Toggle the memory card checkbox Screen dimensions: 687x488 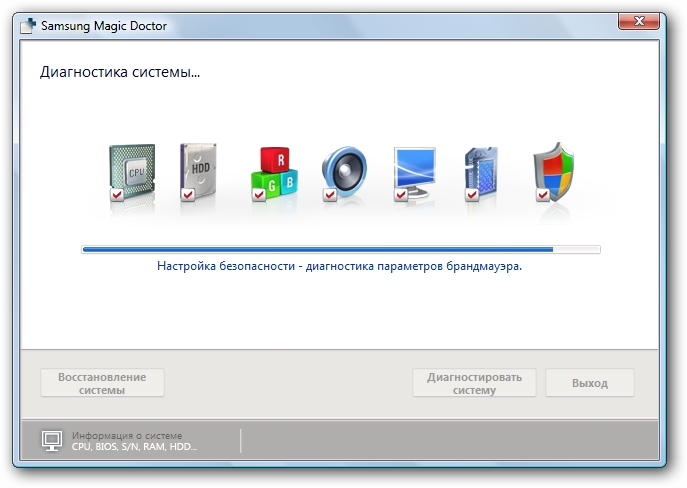pyautogui.click(x=471, y=194)
